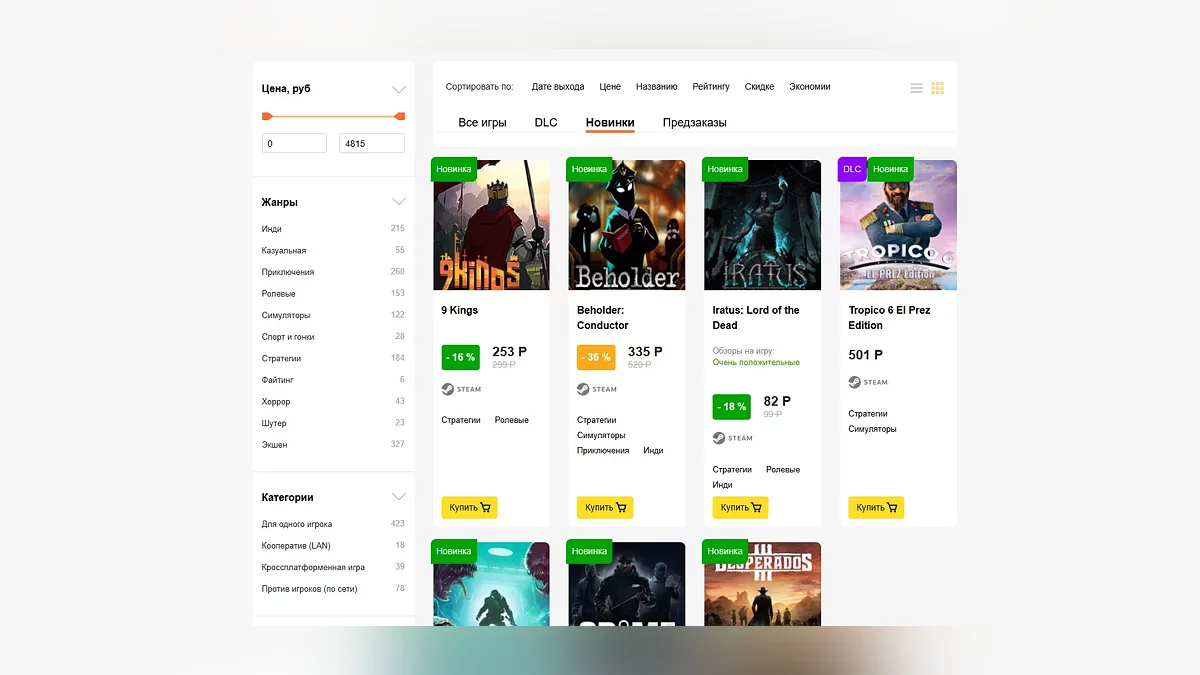This screenshot has width=1200, height=675.
Task: Click the -36 % discount badge
Action: pos(596,357)
